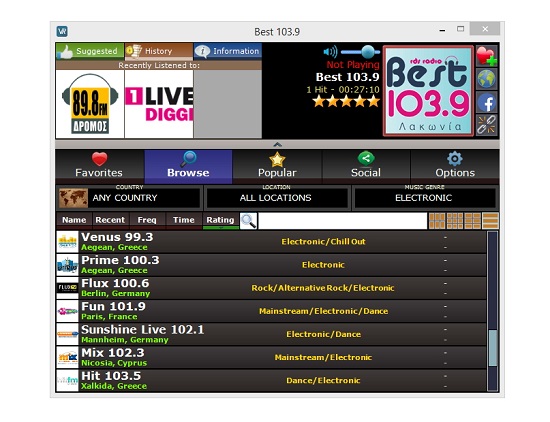Open the Information tab
This screenshot has width=550, height=422.
(x=228, y=51)
